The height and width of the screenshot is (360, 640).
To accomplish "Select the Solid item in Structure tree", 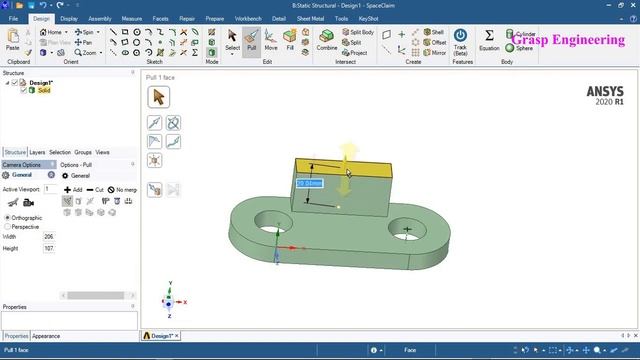I will (x=44, y=90).
